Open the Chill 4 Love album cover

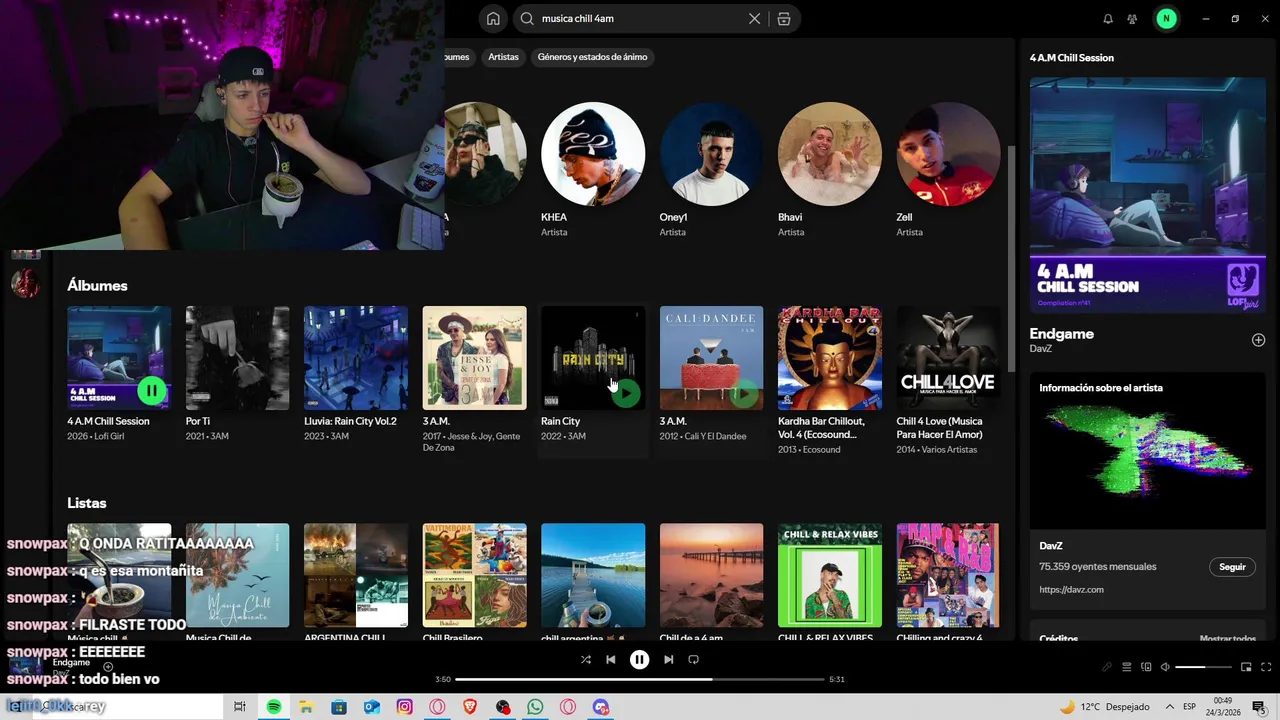click(948, 358)
